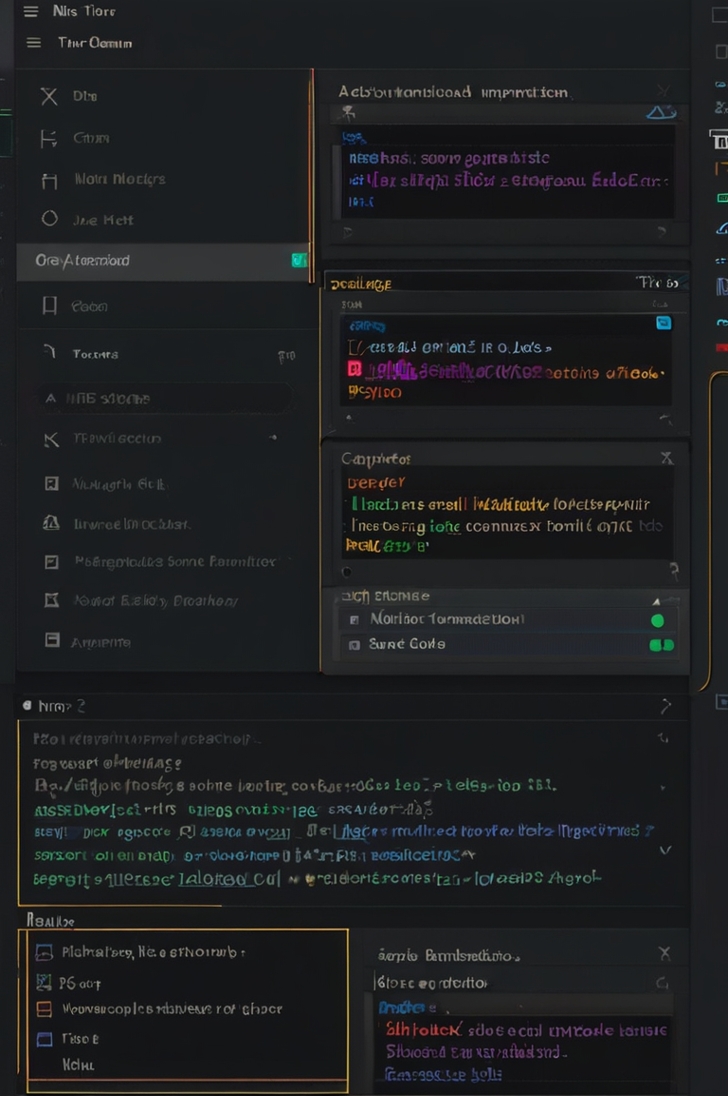Click the circle icon beside Jne Hett
This screenshot has width=728, height=1096.
pyautogui.click(x=49, y=219)
